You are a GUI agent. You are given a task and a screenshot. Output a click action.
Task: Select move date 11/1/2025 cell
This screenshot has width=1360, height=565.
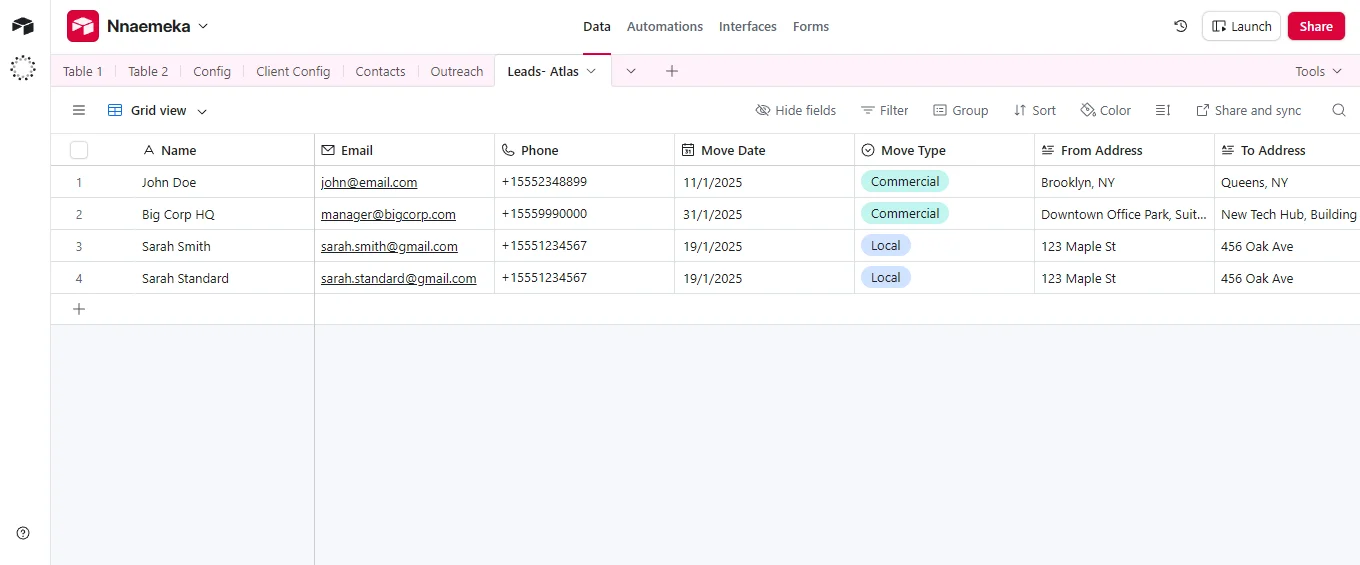point(764,182)
